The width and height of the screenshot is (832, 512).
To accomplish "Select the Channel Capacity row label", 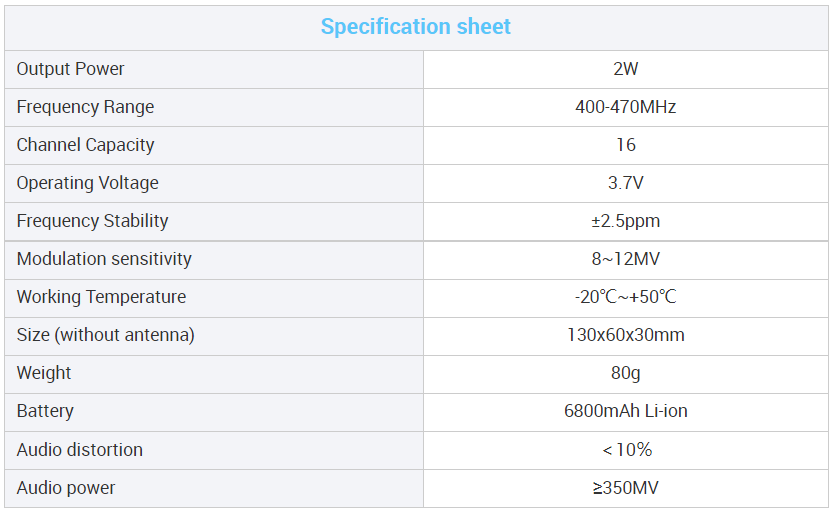I will (85, 145).
